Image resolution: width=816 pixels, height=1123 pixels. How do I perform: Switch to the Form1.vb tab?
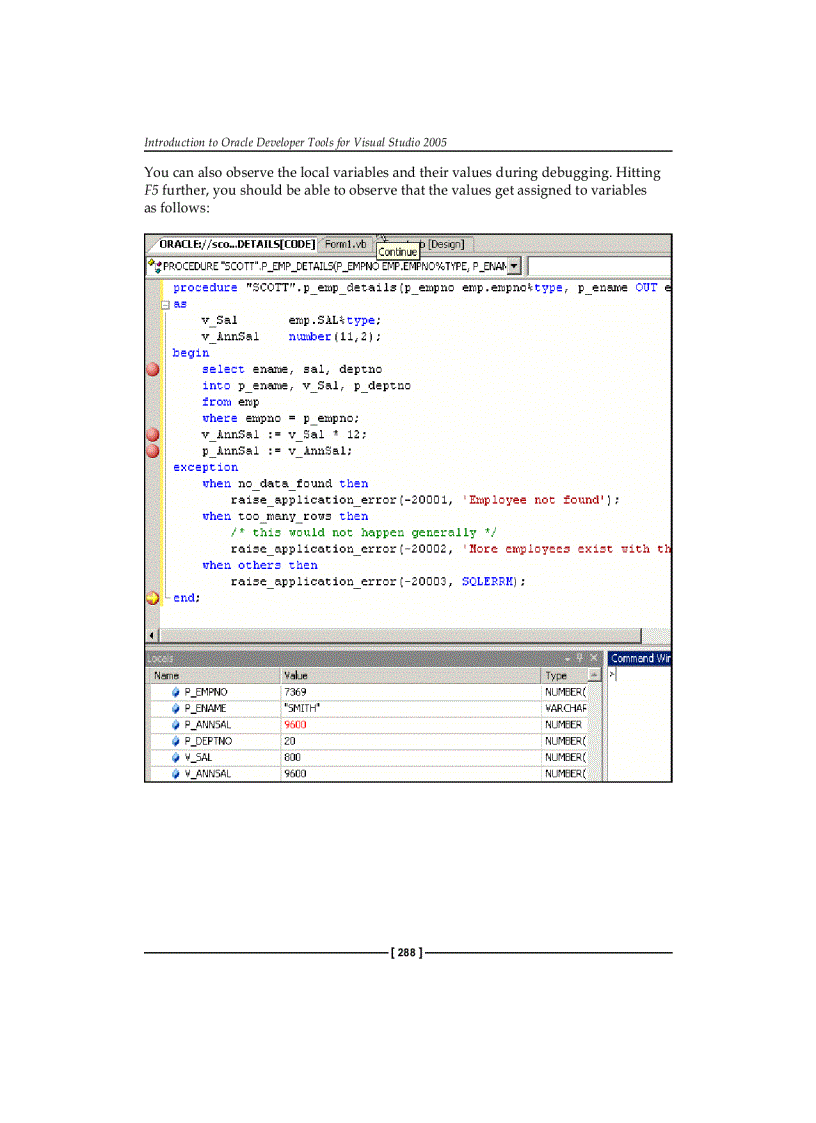point(344,244)
